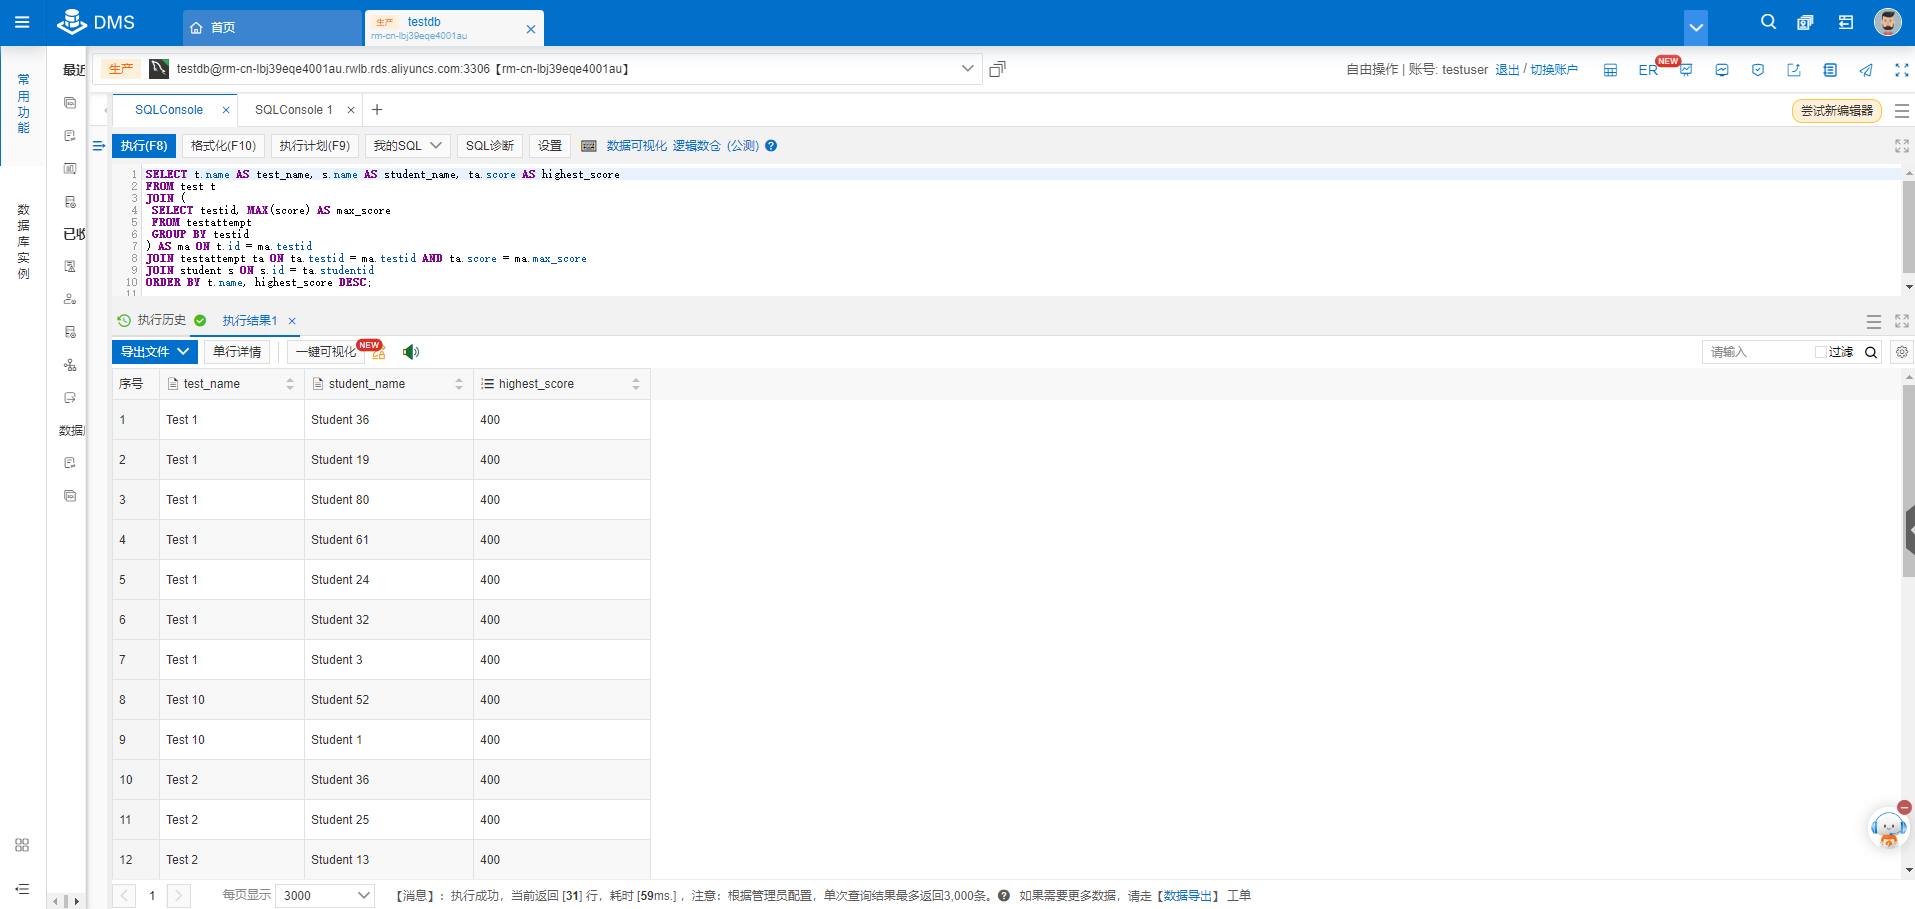
Task: Close the testdb tab
Action: click(531, 29)
